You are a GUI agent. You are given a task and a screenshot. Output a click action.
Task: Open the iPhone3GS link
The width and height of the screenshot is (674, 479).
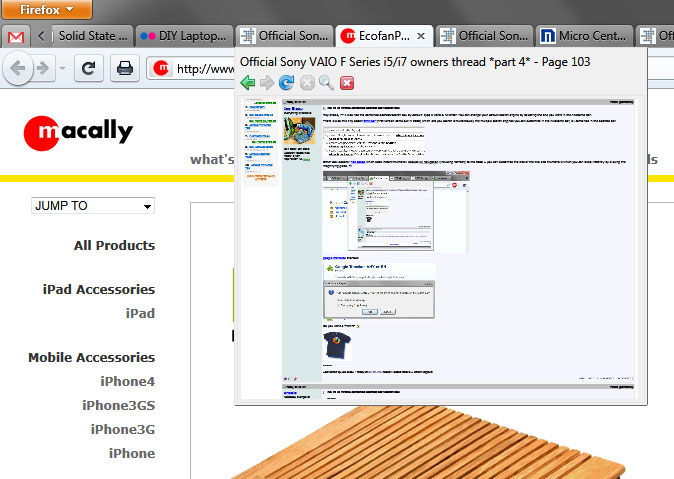119,405
